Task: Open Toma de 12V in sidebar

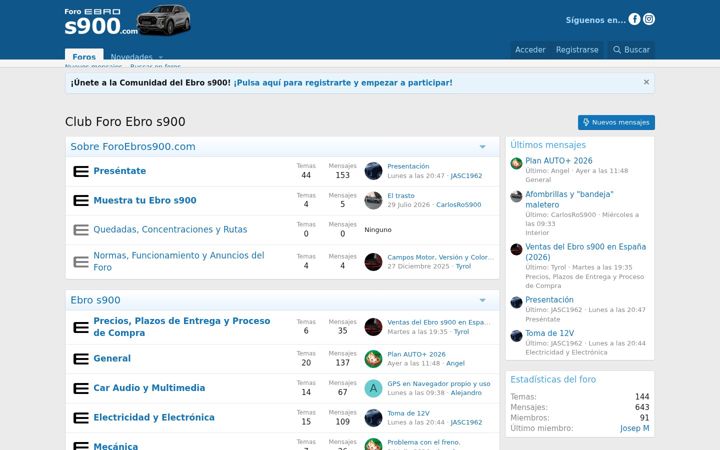Action: [x=549, y=333]
